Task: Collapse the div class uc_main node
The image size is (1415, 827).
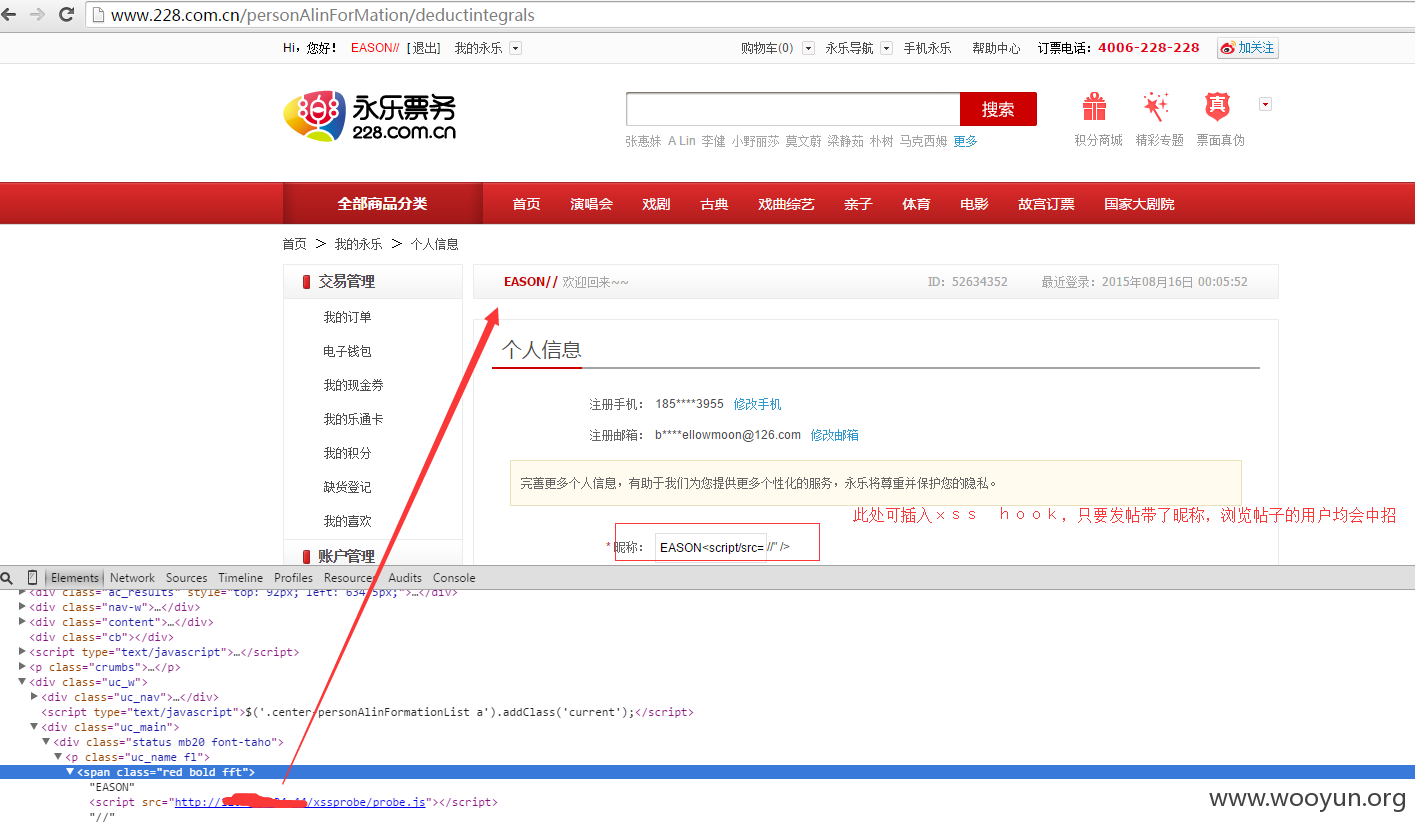Action: pyautogui.click(x=35, y=727)
